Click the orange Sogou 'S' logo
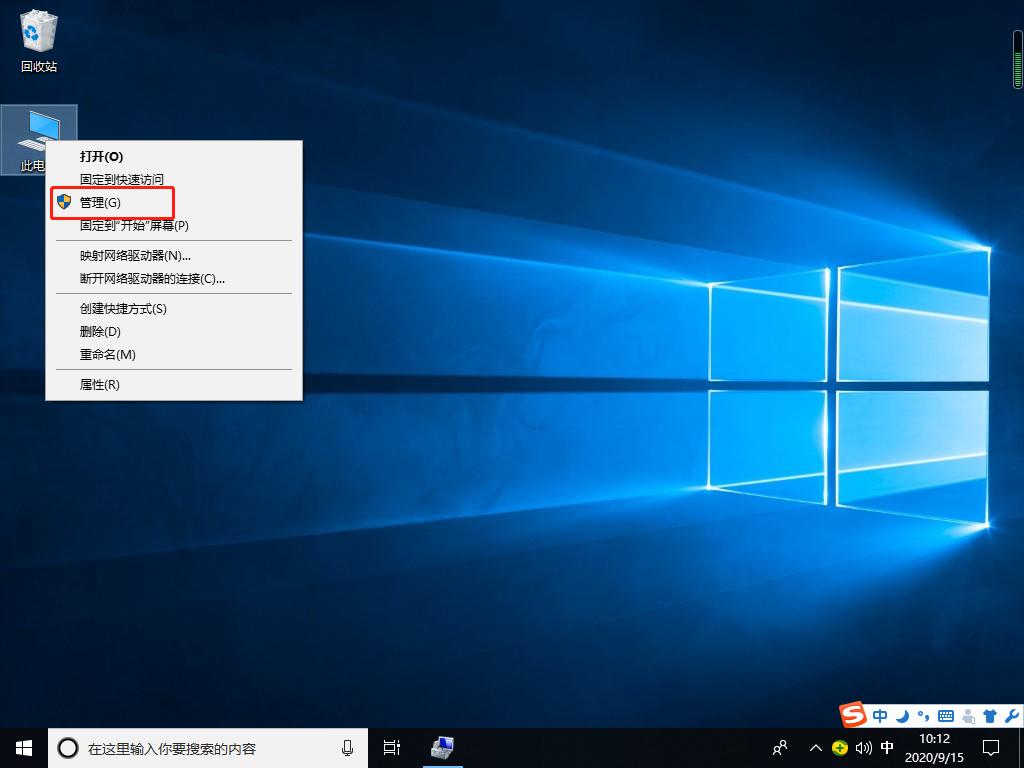Viewport: 1024px width, 768px height. 853,715
